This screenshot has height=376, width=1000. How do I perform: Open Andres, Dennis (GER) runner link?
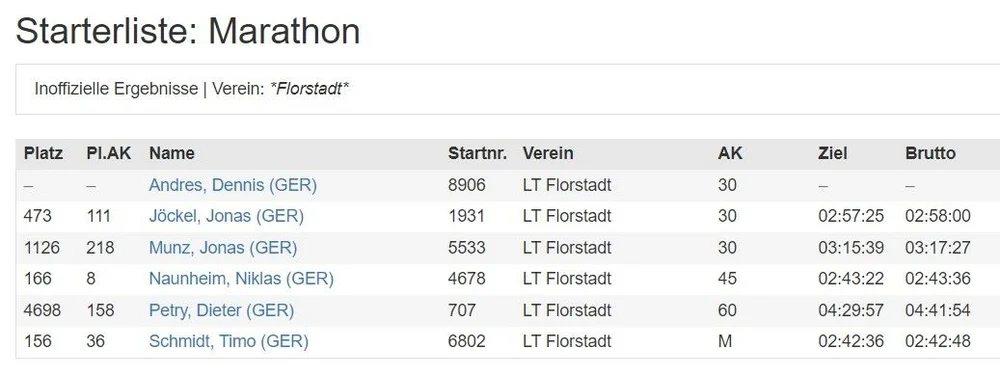pos(233,185)
